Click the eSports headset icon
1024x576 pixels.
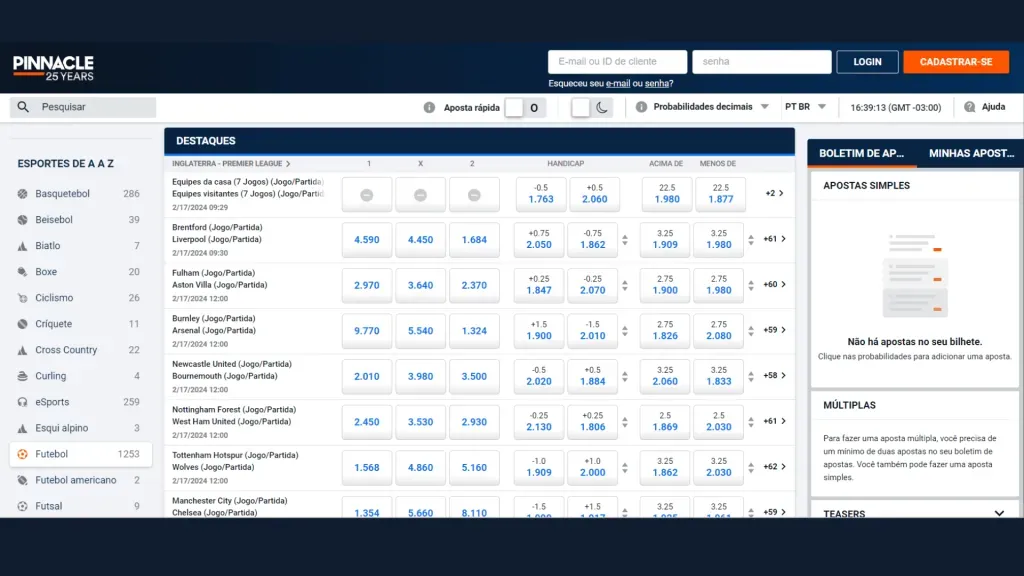pos(20,402)
